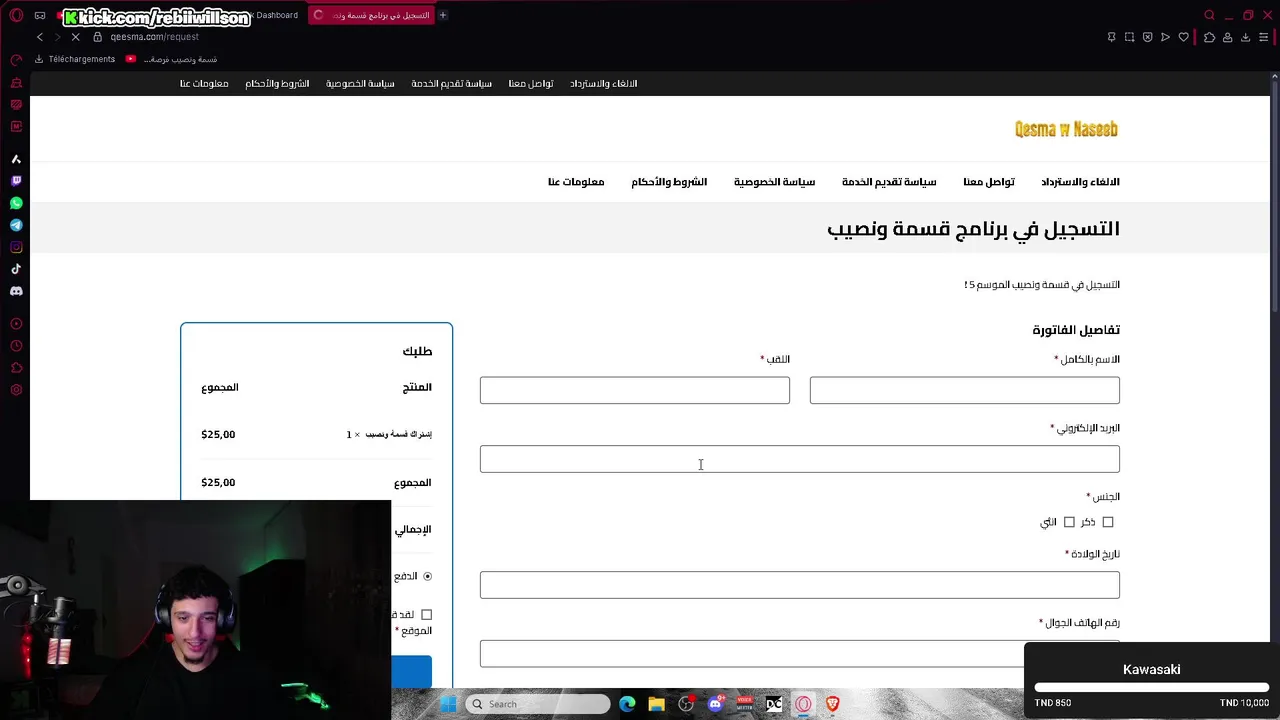
Task: Open the account profile icon
Action: (x=1227, y=37)
